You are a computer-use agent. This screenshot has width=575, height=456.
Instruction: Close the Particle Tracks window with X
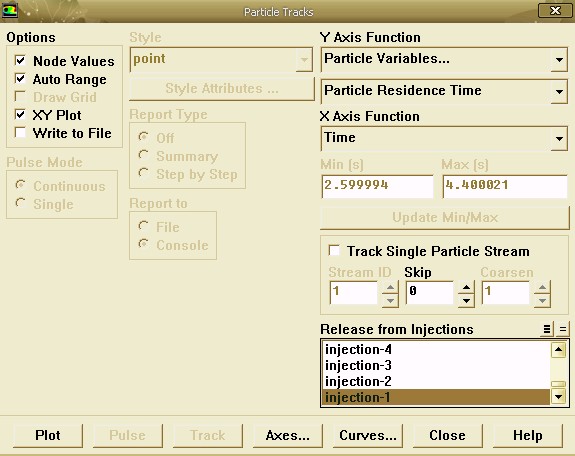(555, 10)
